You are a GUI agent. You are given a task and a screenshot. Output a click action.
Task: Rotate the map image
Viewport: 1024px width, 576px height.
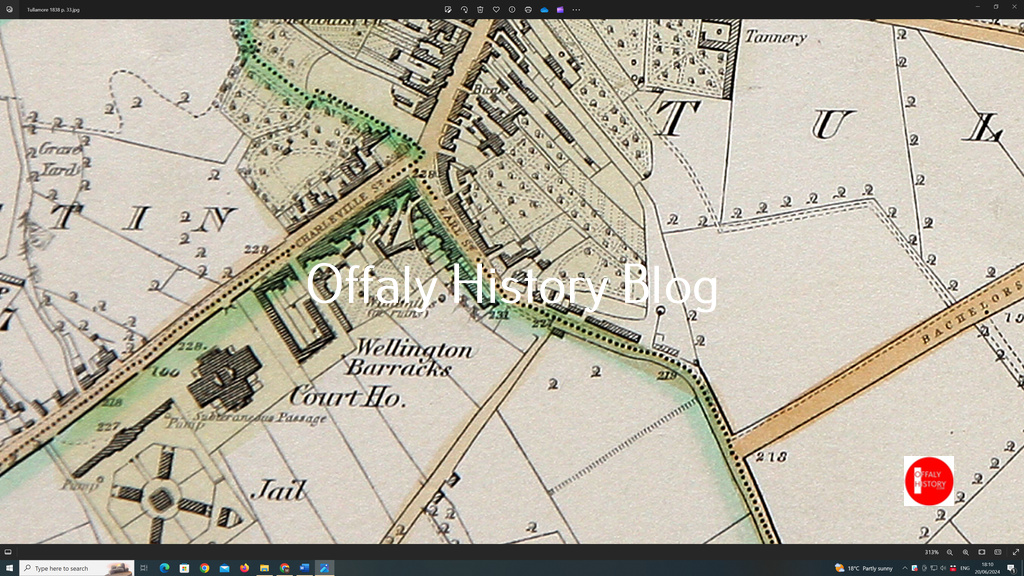464,10
